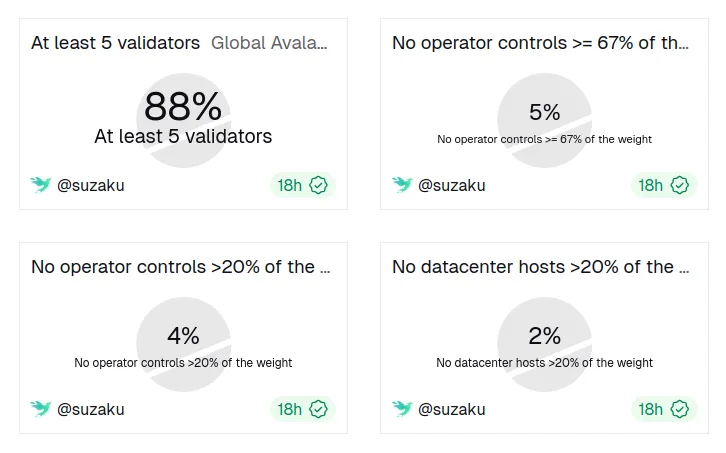This screenshot has width=726, height=453.
Task: Open the @suzaku profile link in the 88% card
Action: pos(91,185)
